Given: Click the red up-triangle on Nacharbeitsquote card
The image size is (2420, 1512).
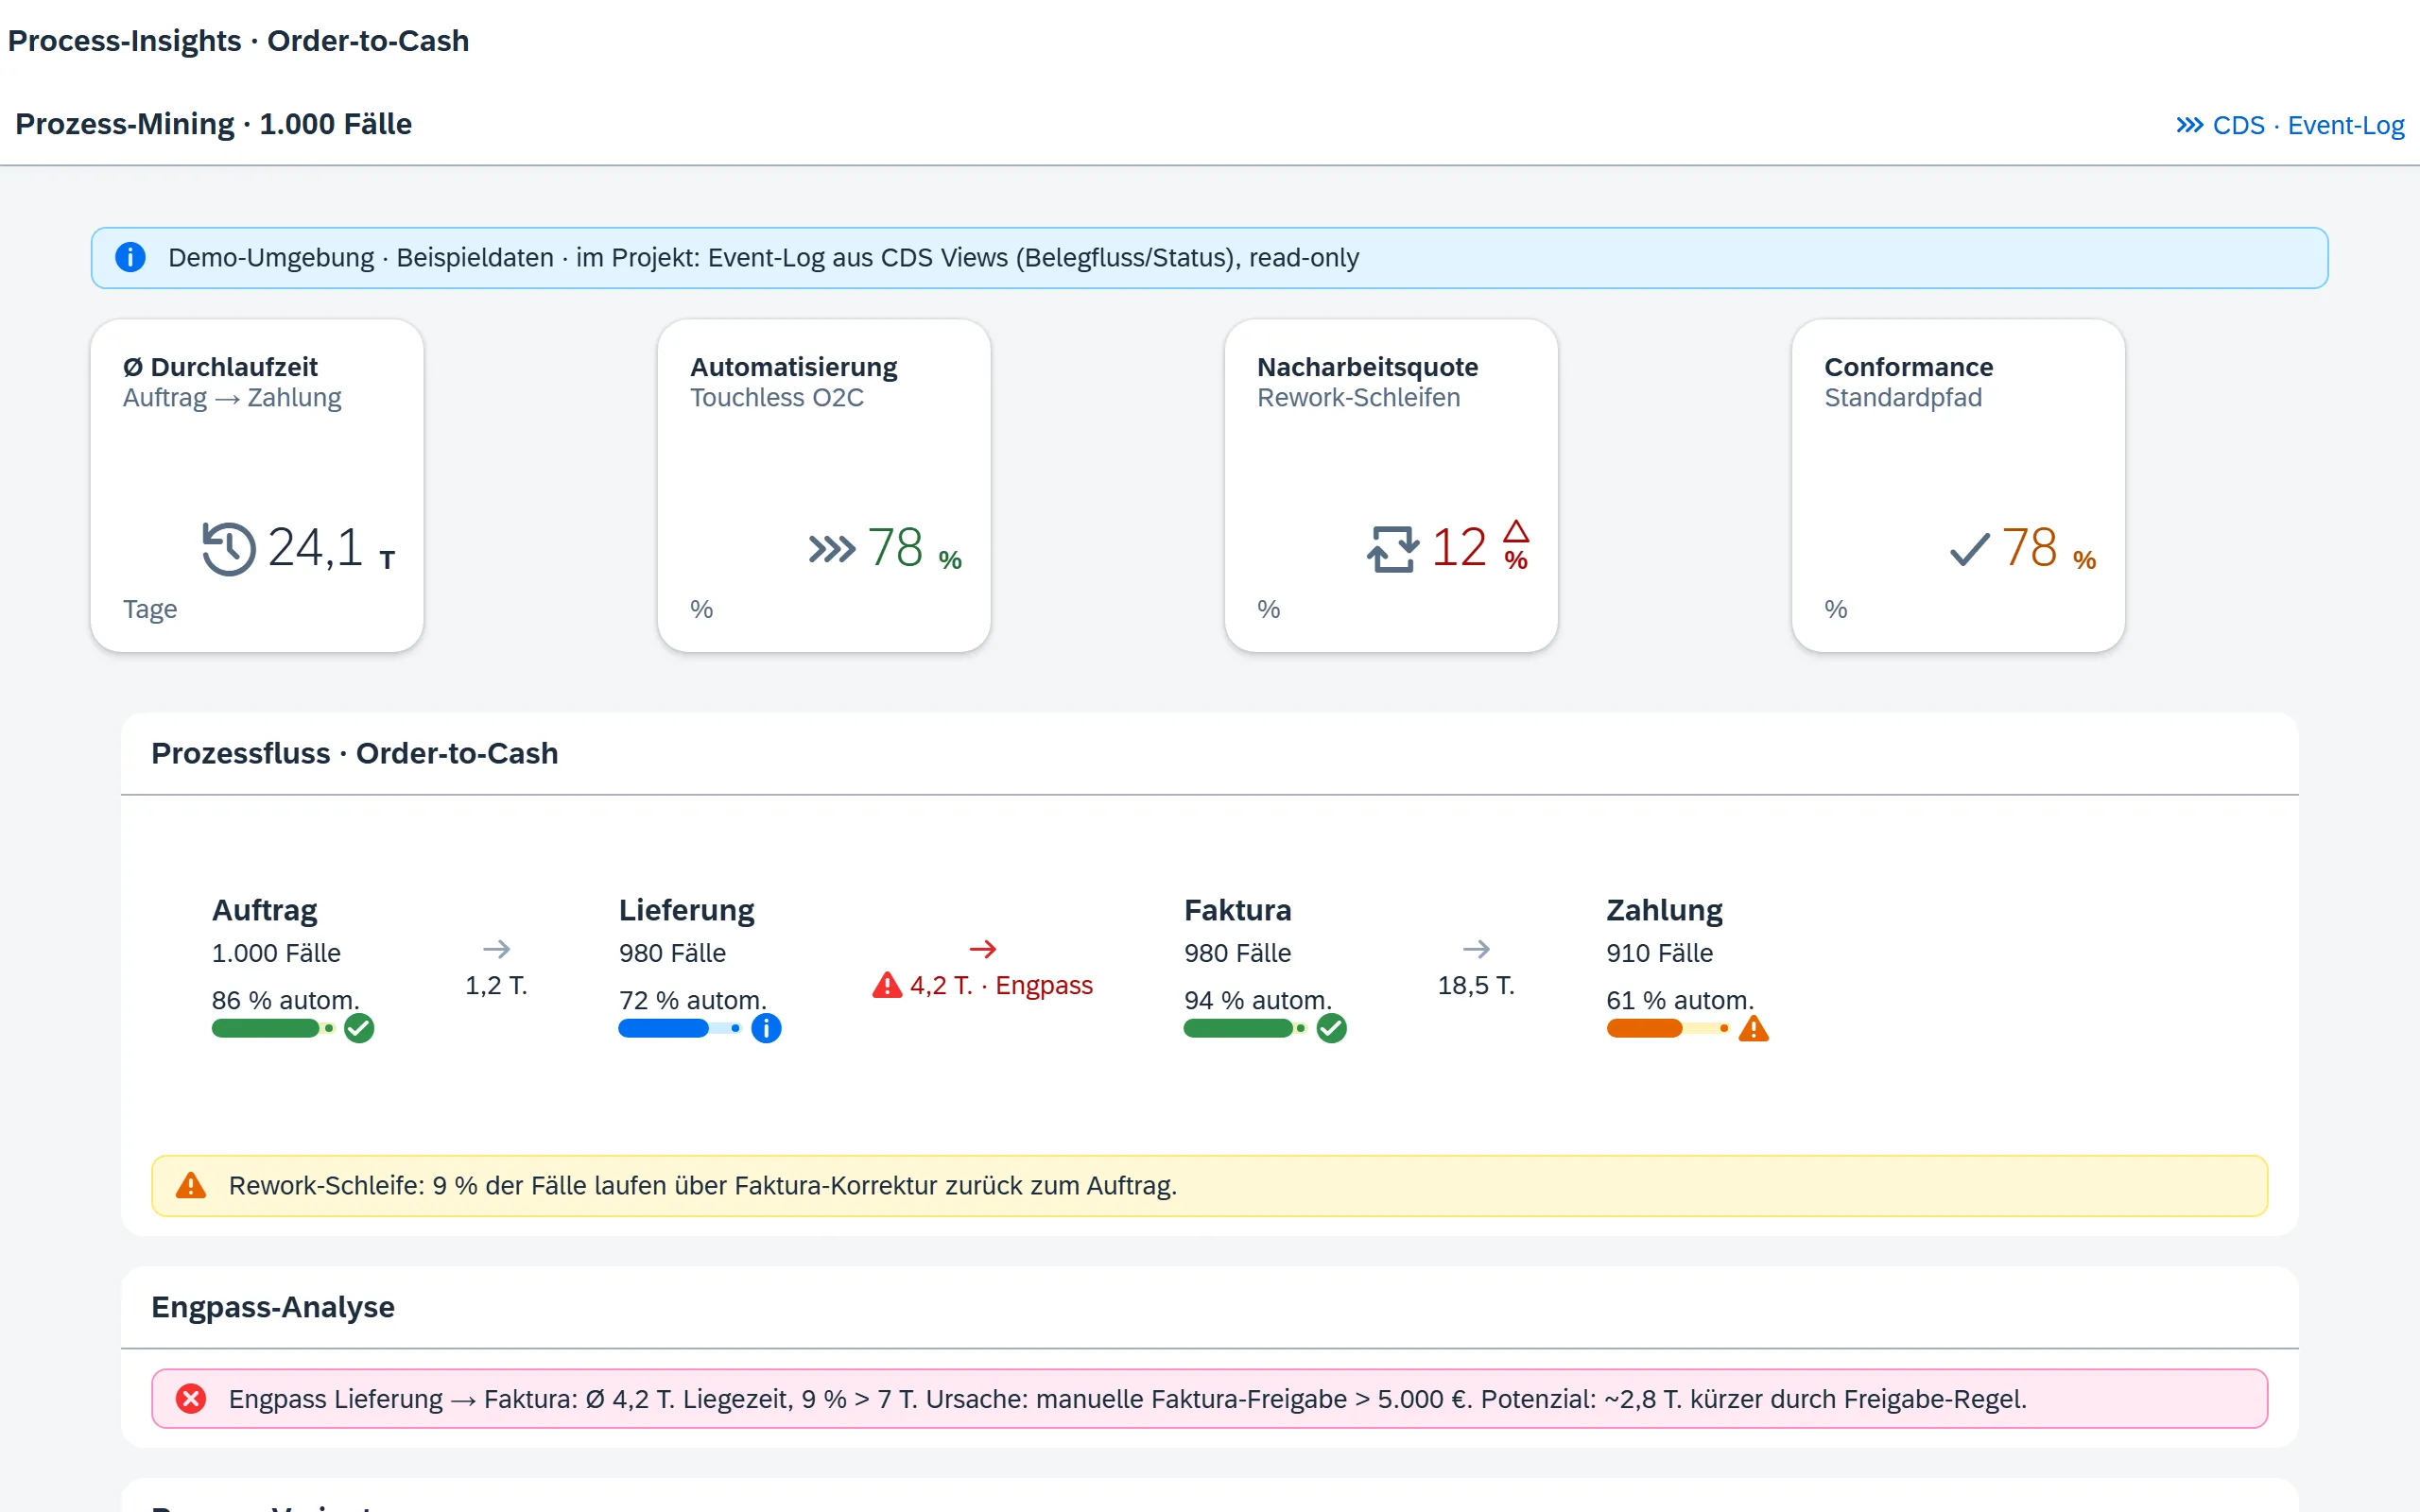Looking at the screenshot, I should [x=1516, y=531].
